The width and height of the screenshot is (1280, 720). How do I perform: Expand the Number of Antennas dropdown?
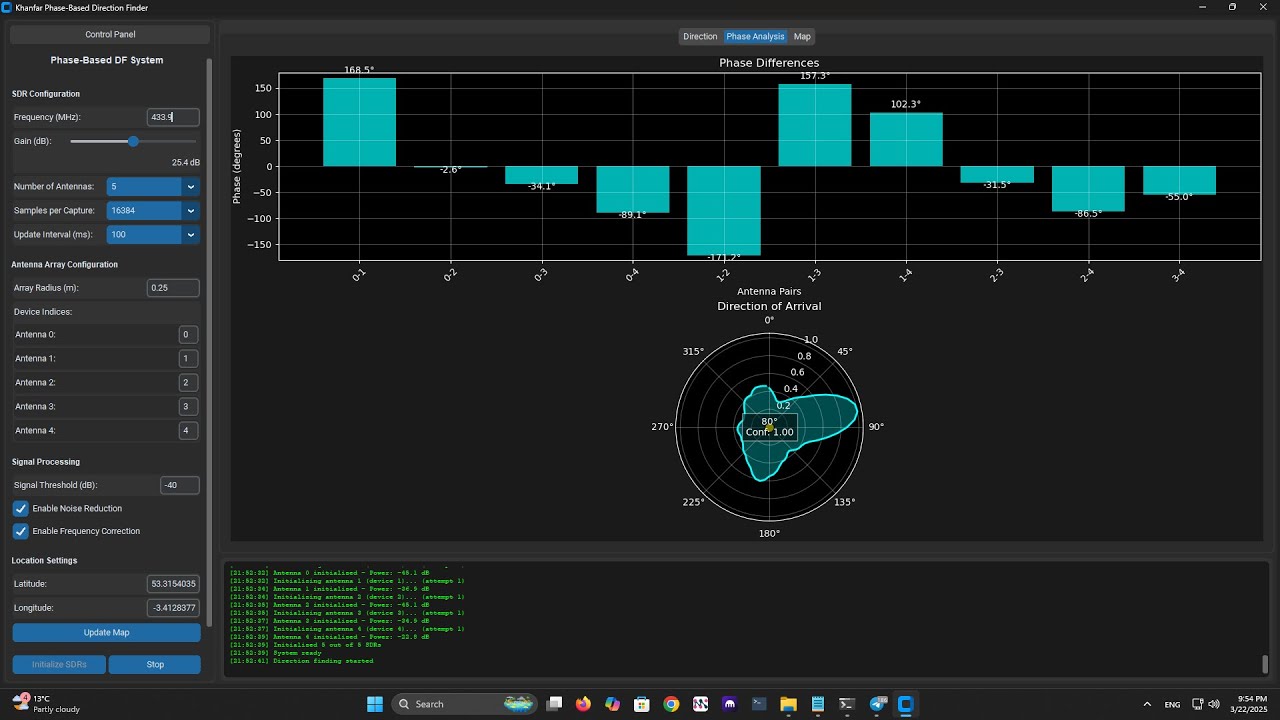click(x=190, y=187)
